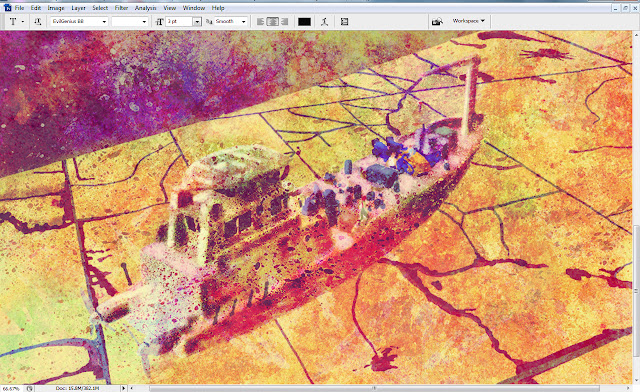Open the Workspace menu button
This screenshot has width=640, height=392.
(468, 21)
